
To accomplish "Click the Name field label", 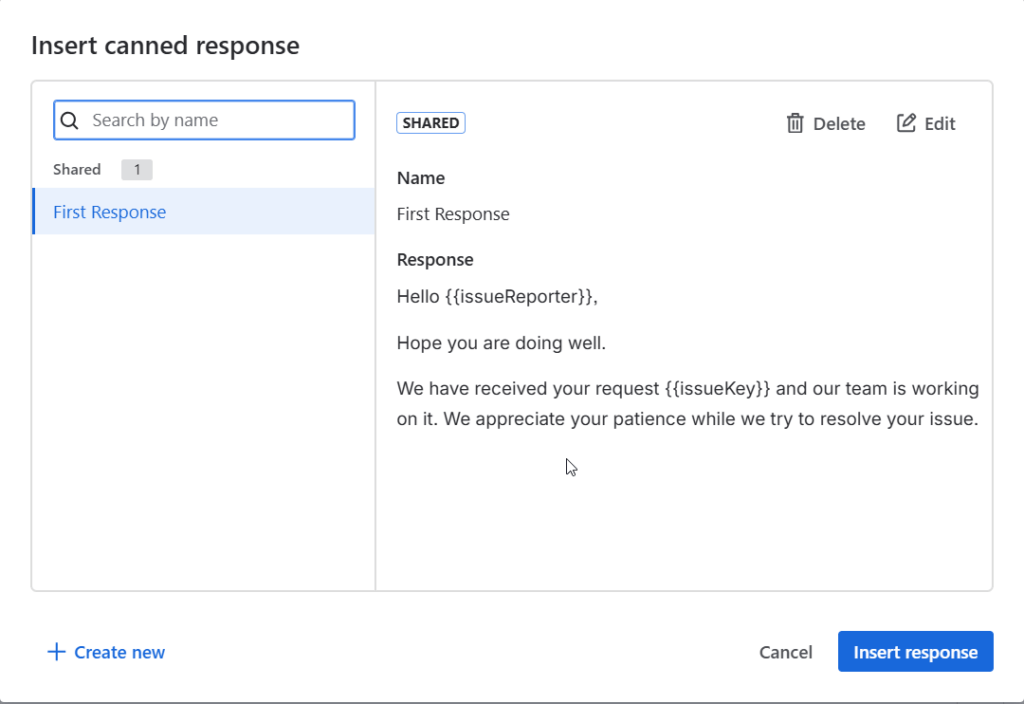I will pyautogui.click(x=421, y=178).
